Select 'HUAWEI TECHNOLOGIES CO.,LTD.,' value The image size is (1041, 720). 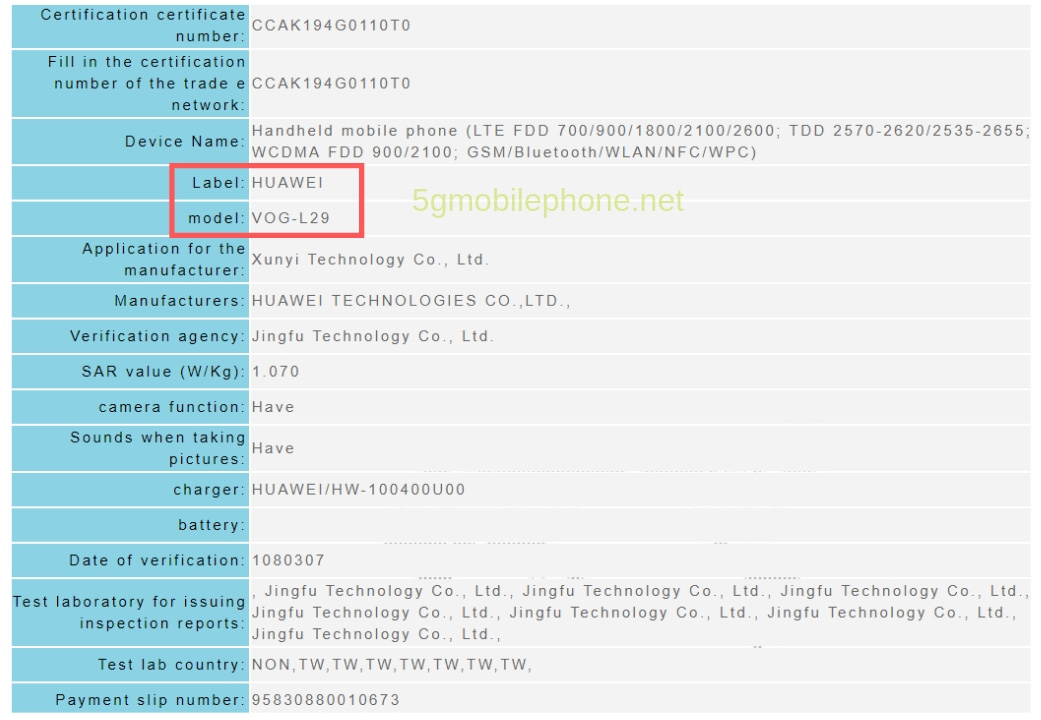tap(411, 301)
